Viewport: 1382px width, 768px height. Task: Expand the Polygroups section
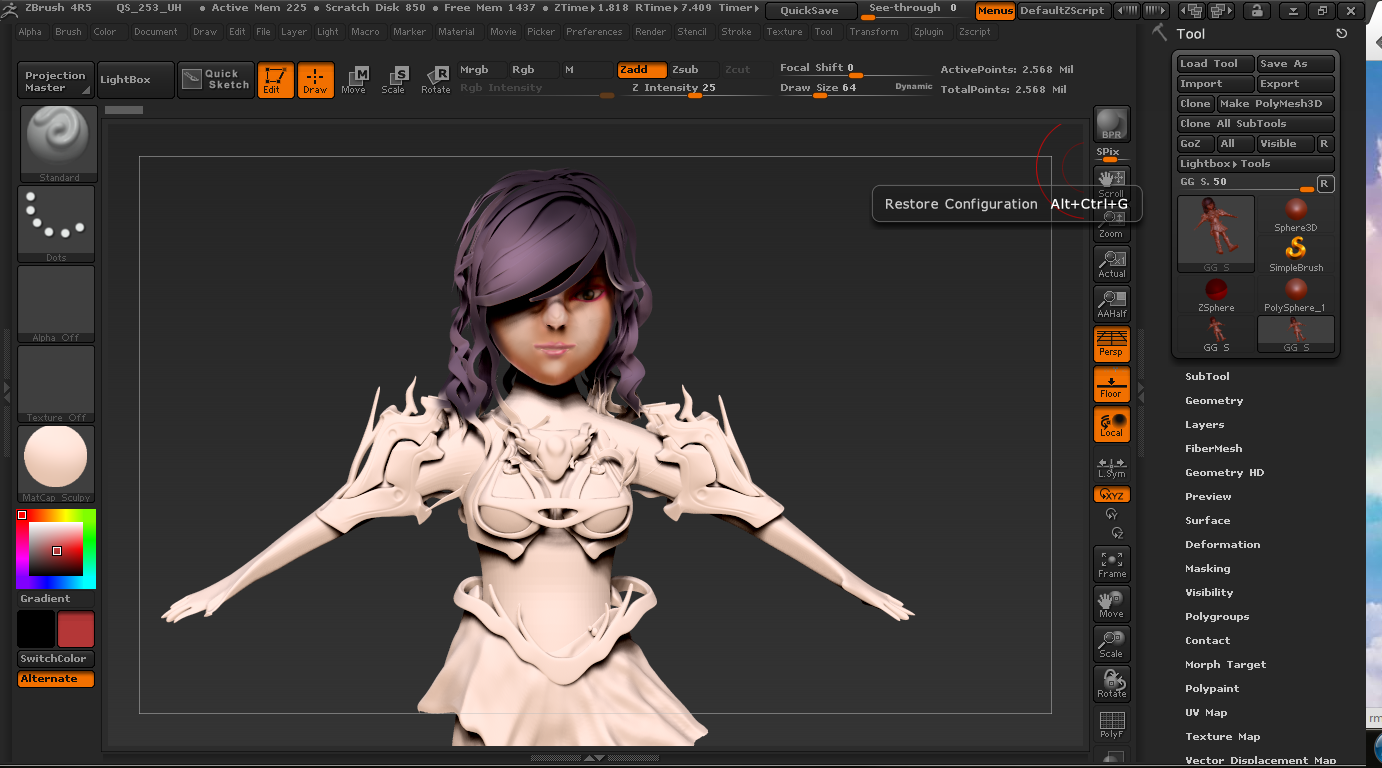click(x=1217, y=617)
